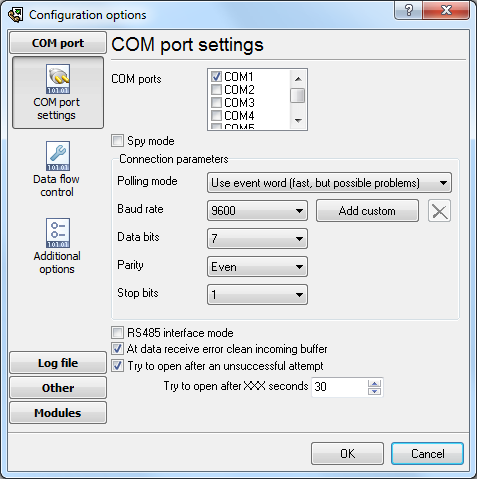Click the application icon in title bar
The height and width of the screenshot is (479, 477).
(x=16, y=15)
